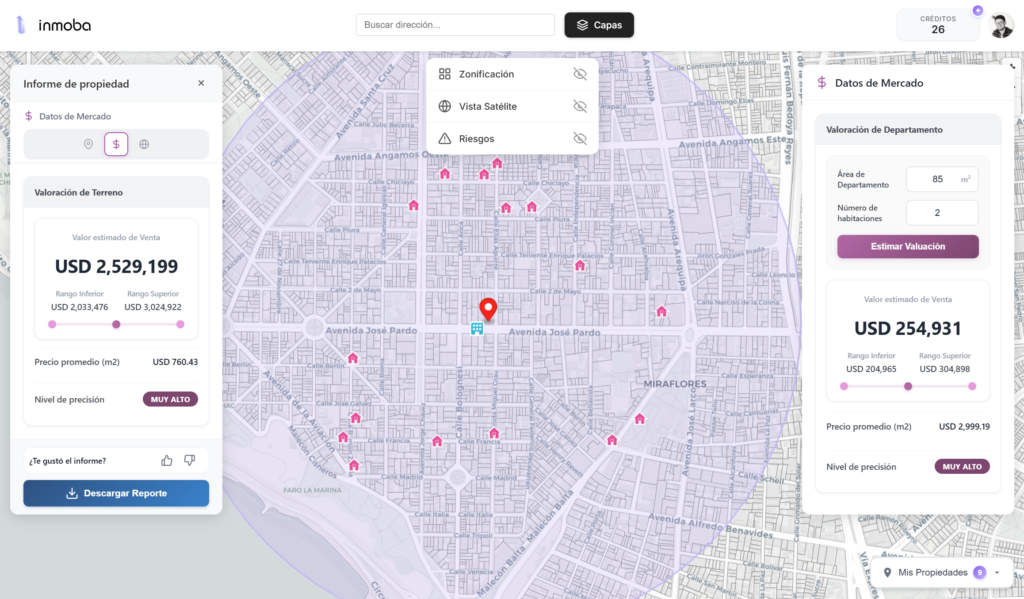Click the inmoba logo
1024x599 pixels.
[54, 25]
